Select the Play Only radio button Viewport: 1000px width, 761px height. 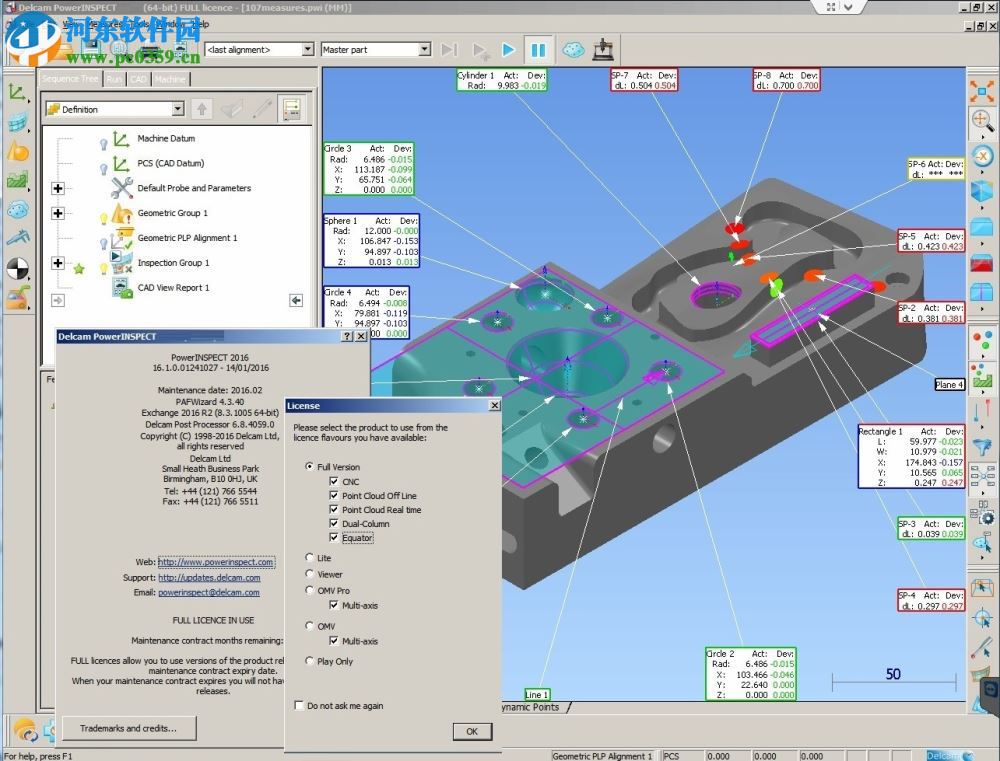[309, 661]
